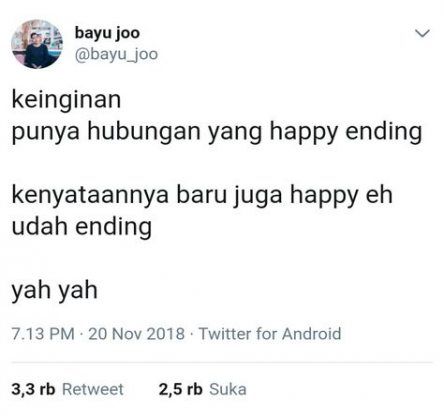Open the Retweet label list
The width and height of the screenshot is (444, 416).
pos(93,389)
